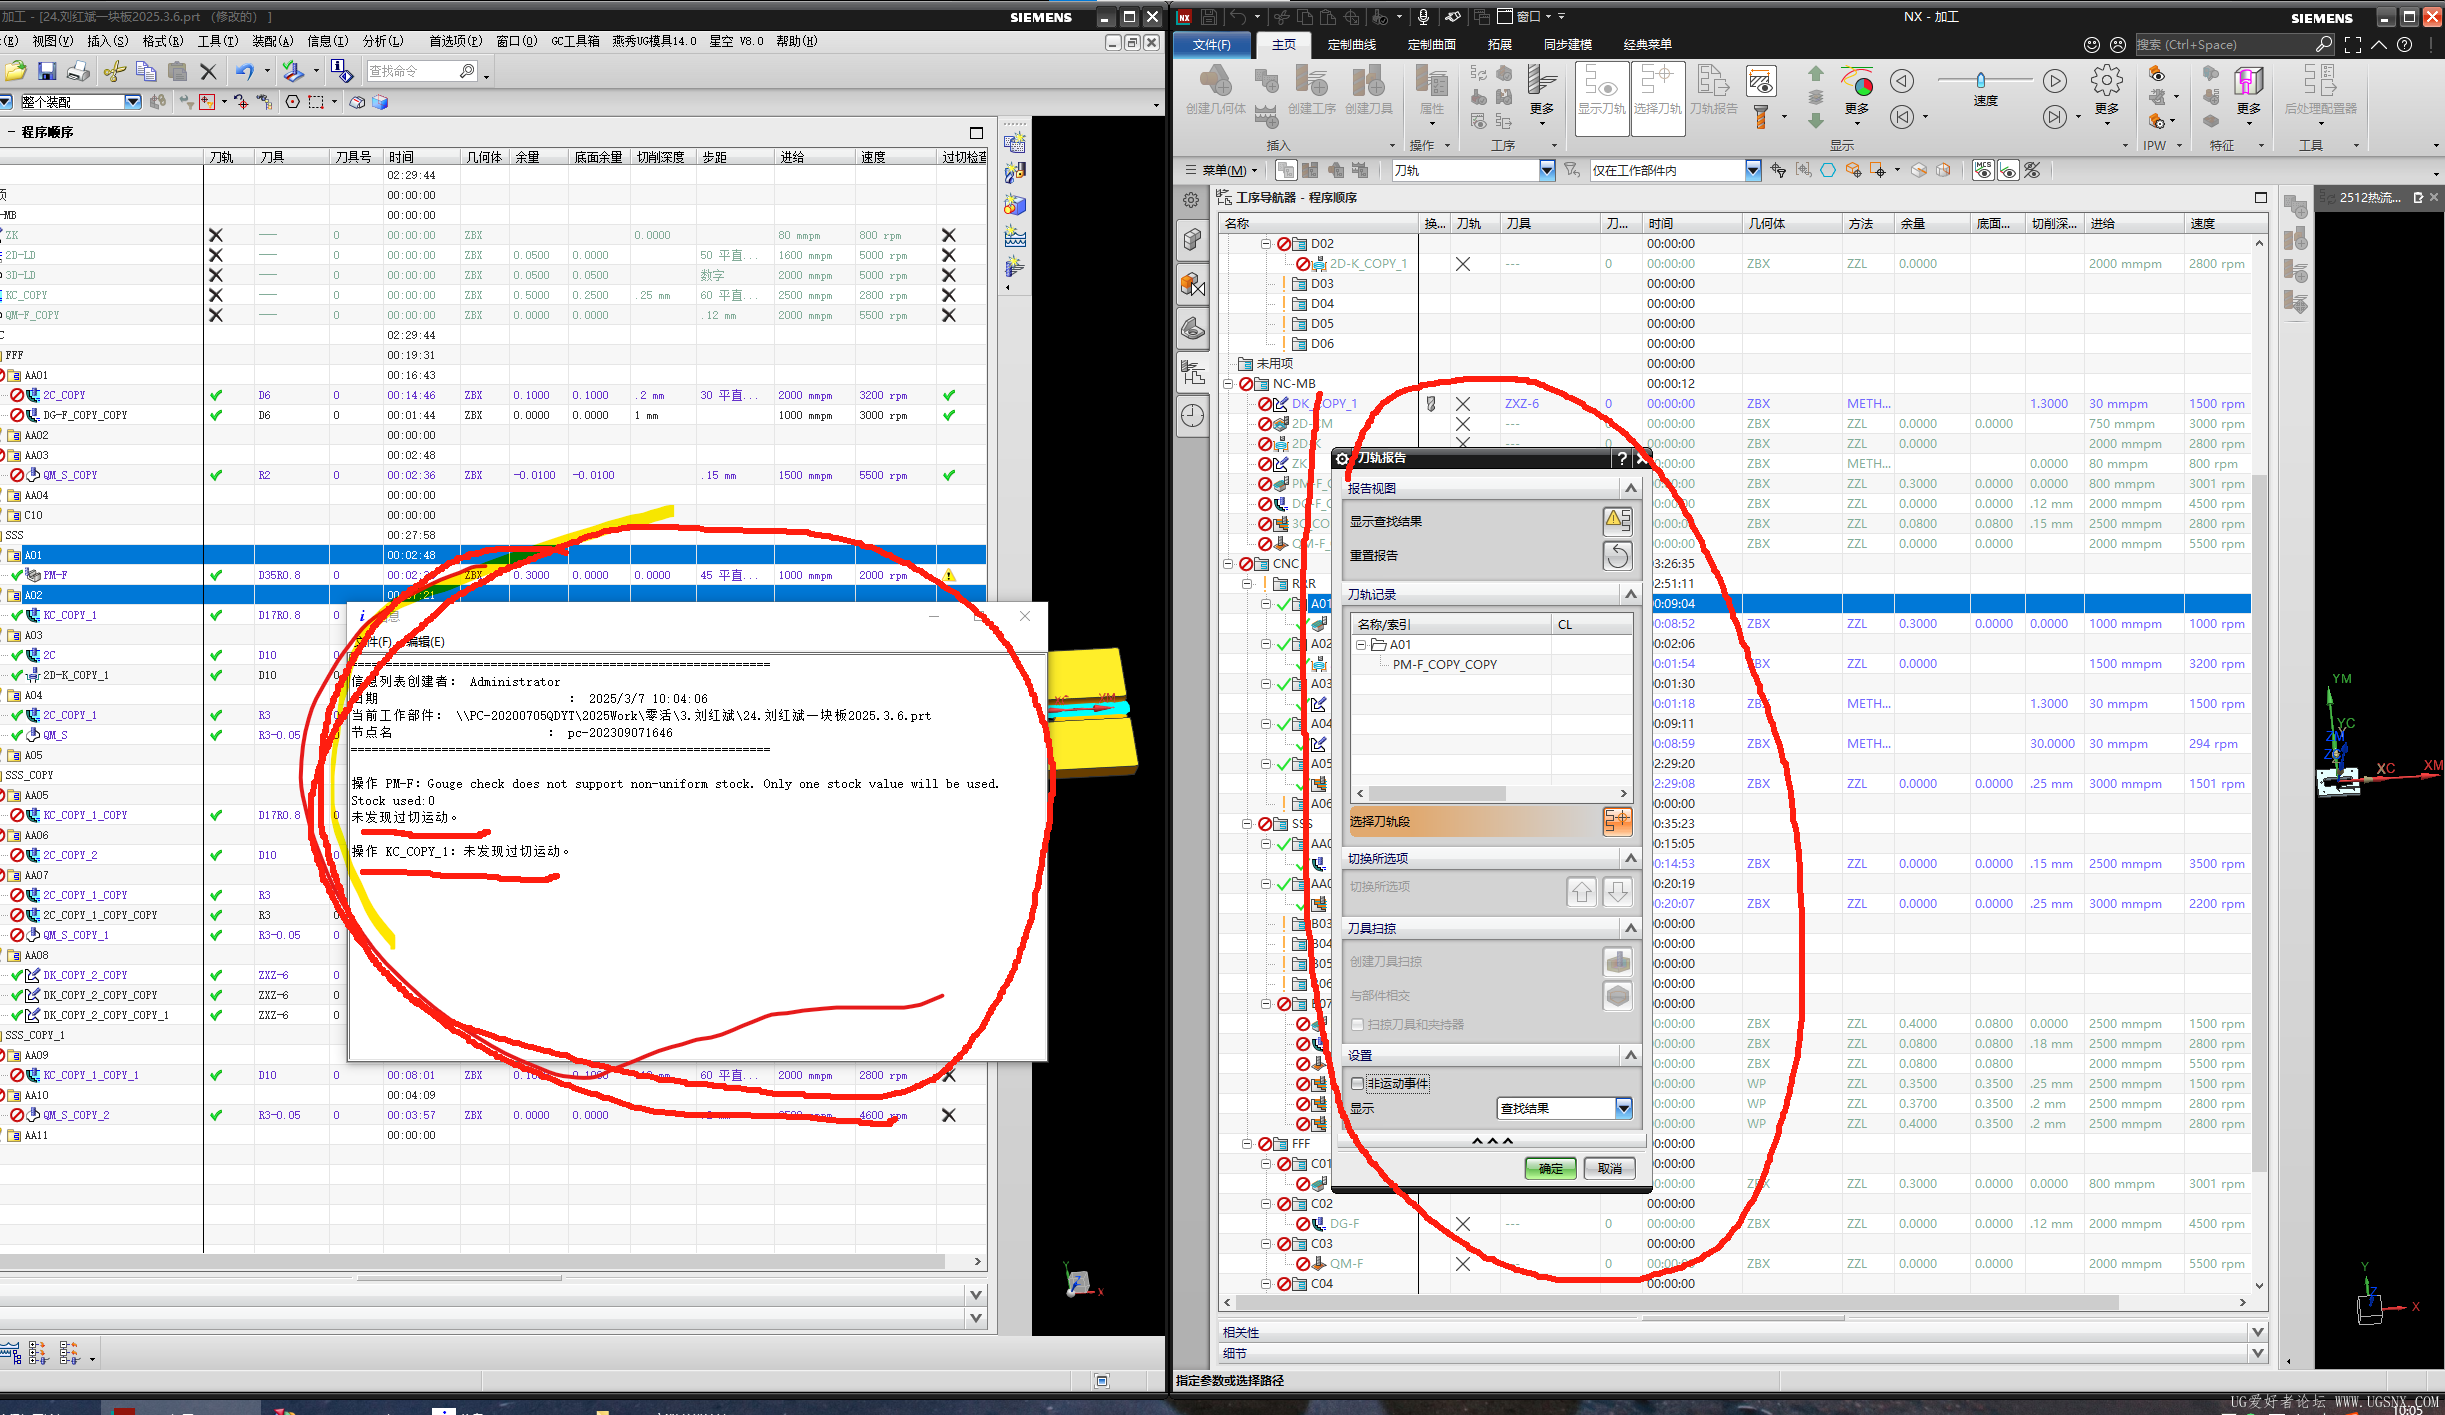
Task: Click the information object icon in left toolbar
Action: click(341, 71)
